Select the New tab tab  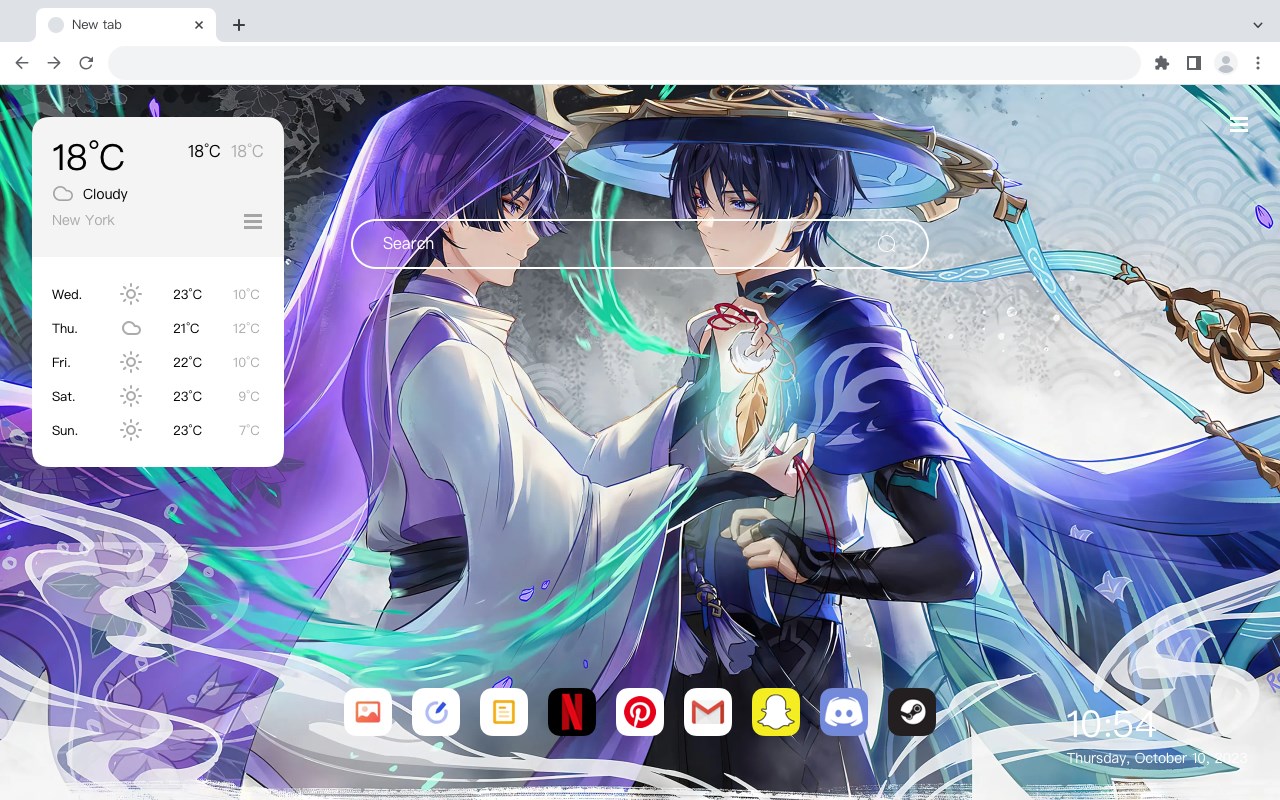point(126,25)
